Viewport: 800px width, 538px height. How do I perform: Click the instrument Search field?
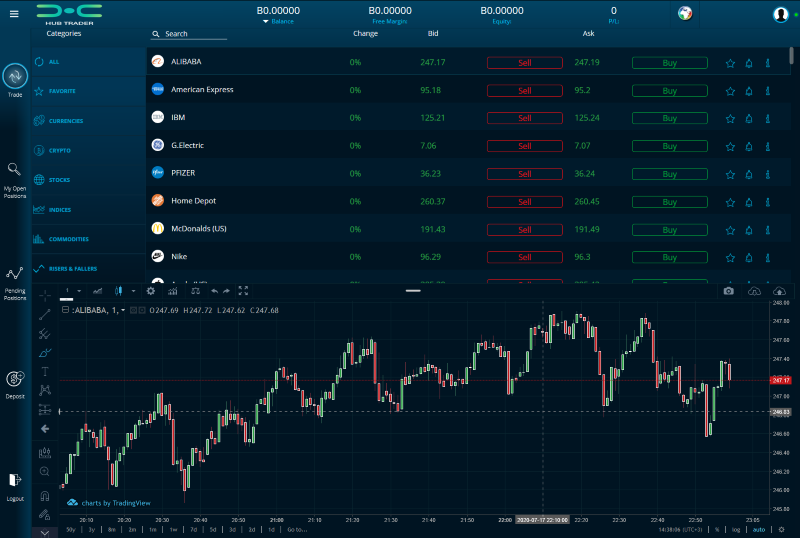tap(189, 34)
